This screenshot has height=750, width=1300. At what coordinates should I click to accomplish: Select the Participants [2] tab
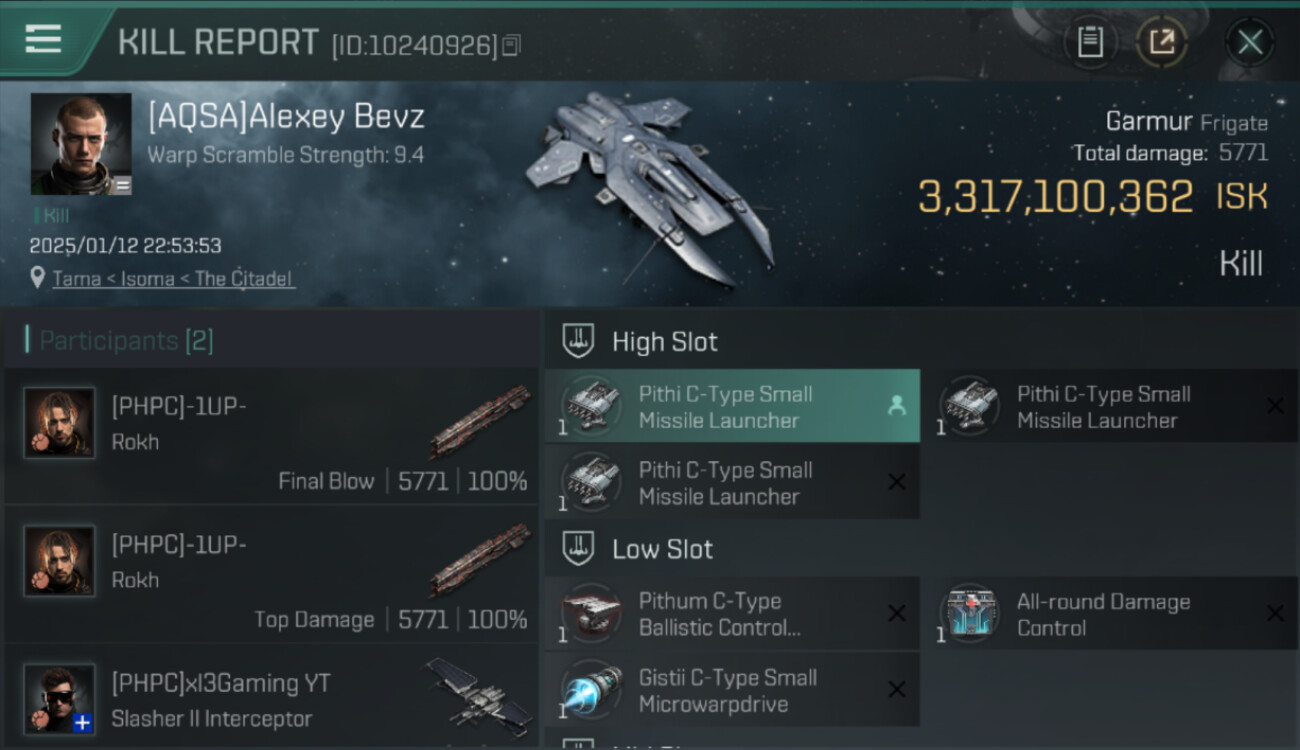120,341
